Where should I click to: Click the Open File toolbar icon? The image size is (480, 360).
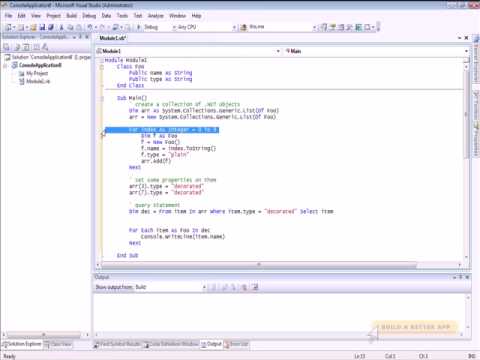tap(33, 27)
